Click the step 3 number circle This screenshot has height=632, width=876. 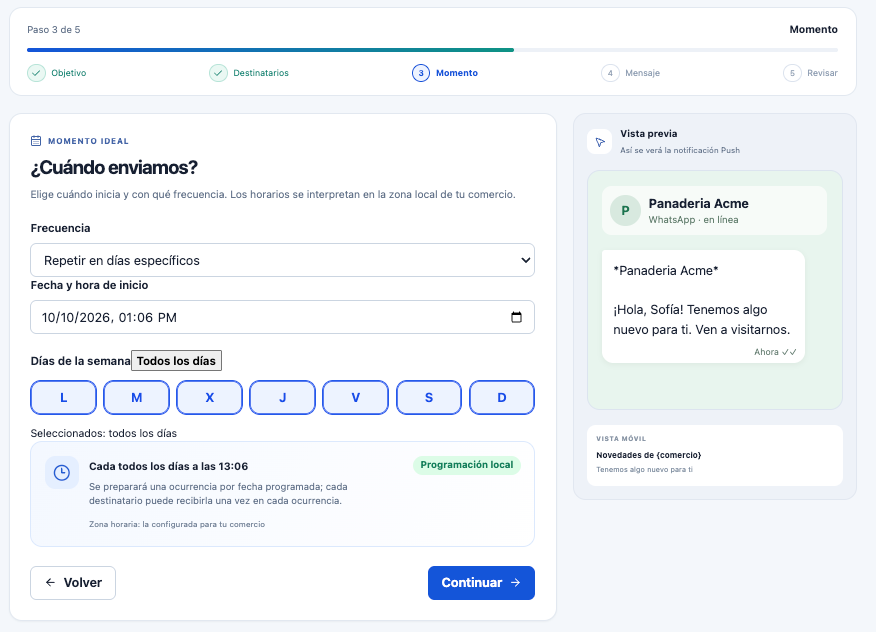pos(421,73)
